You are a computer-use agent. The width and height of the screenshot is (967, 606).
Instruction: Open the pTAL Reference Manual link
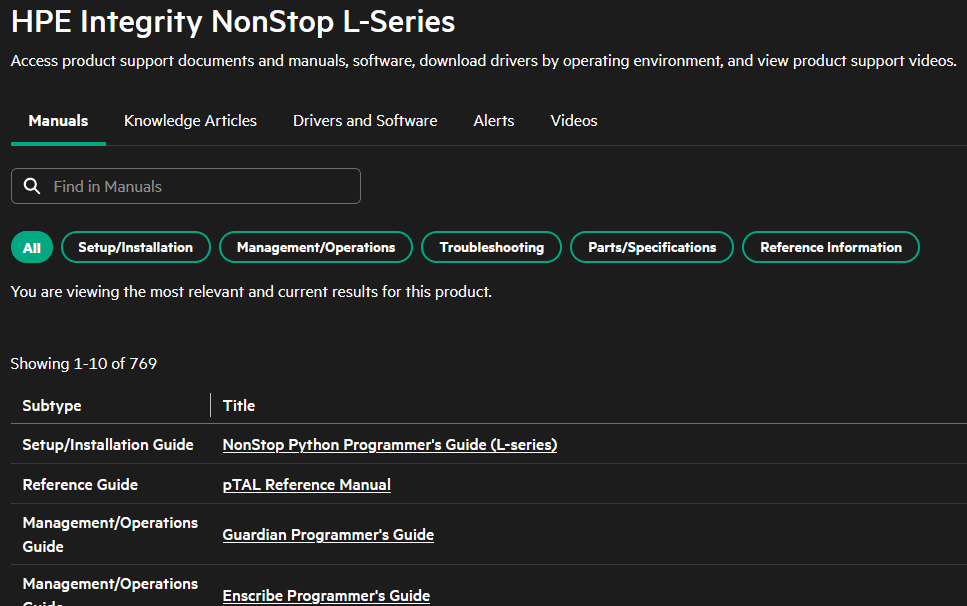click(x=307, y=485)
